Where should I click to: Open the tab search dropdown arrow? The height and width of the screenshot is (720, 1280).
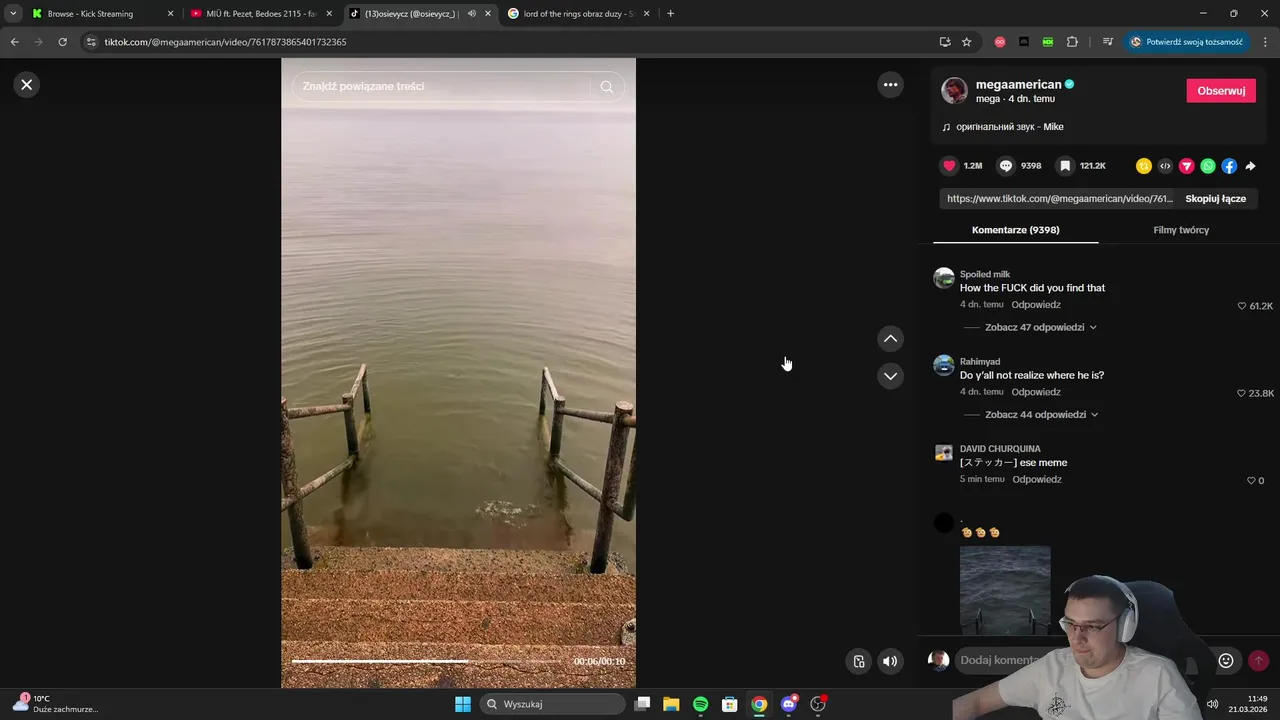tap(12, 14)
